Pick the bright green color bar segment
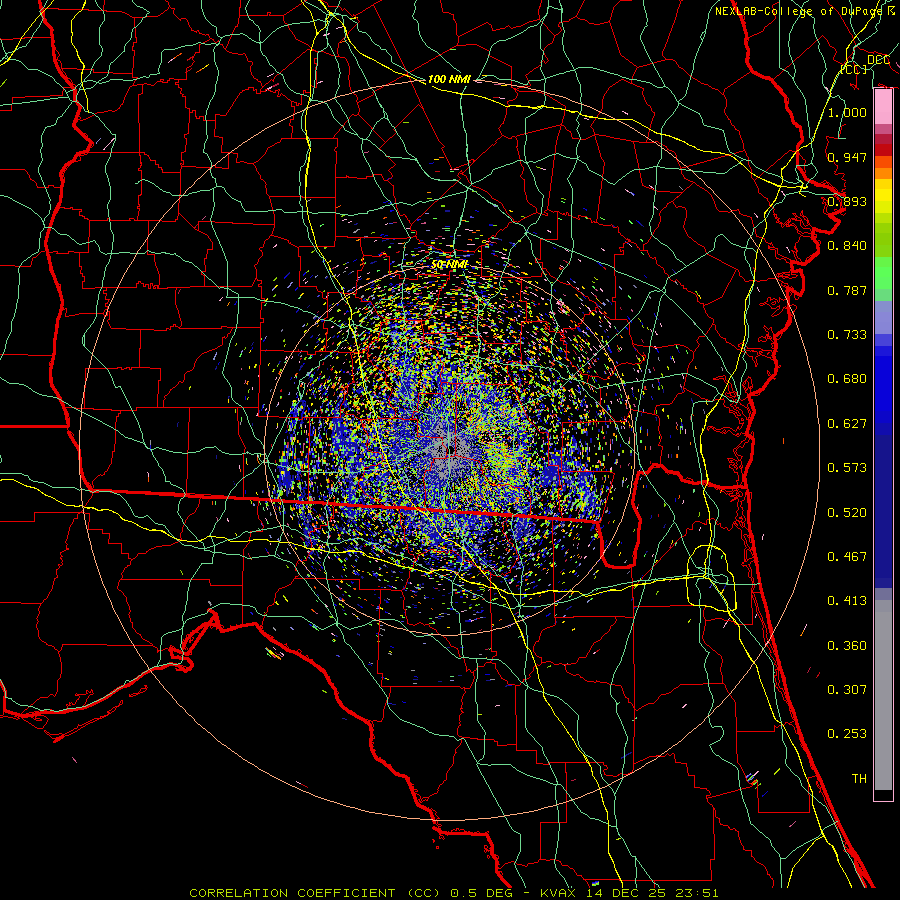 point(883,273)
